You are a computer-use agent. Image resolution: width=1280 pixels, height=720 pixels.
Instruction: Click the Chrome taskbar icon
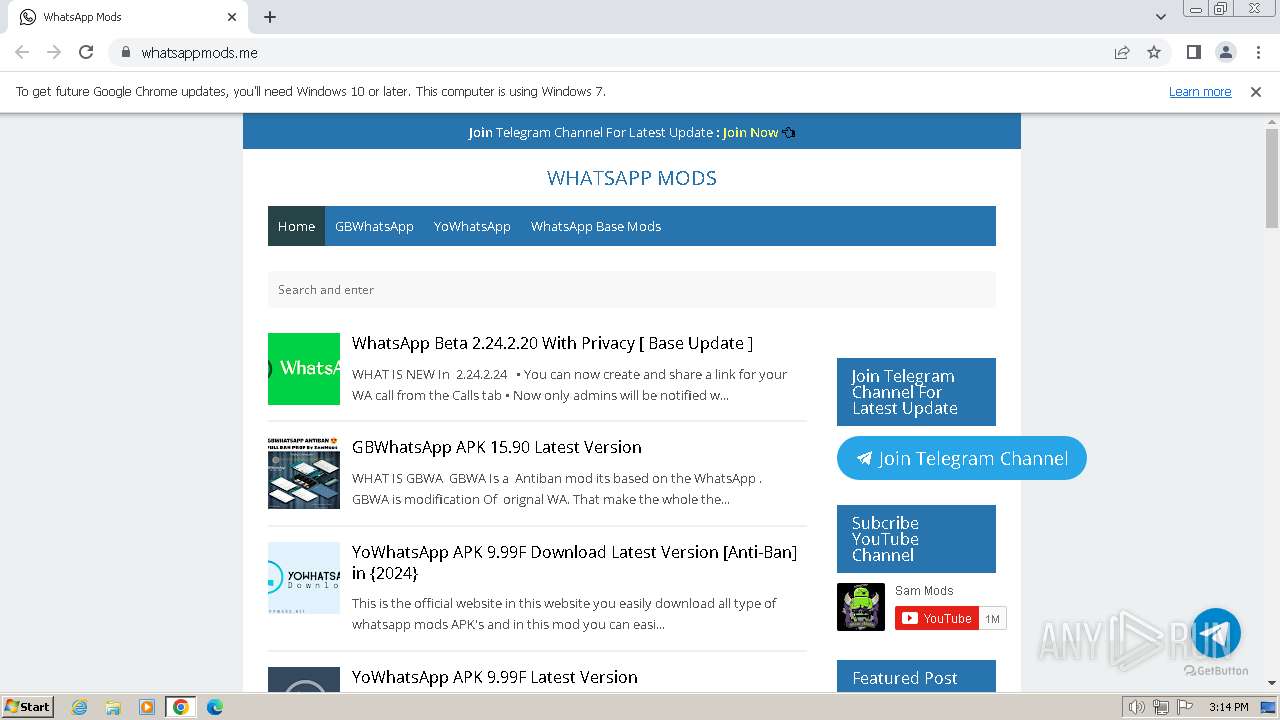point(181,707)
